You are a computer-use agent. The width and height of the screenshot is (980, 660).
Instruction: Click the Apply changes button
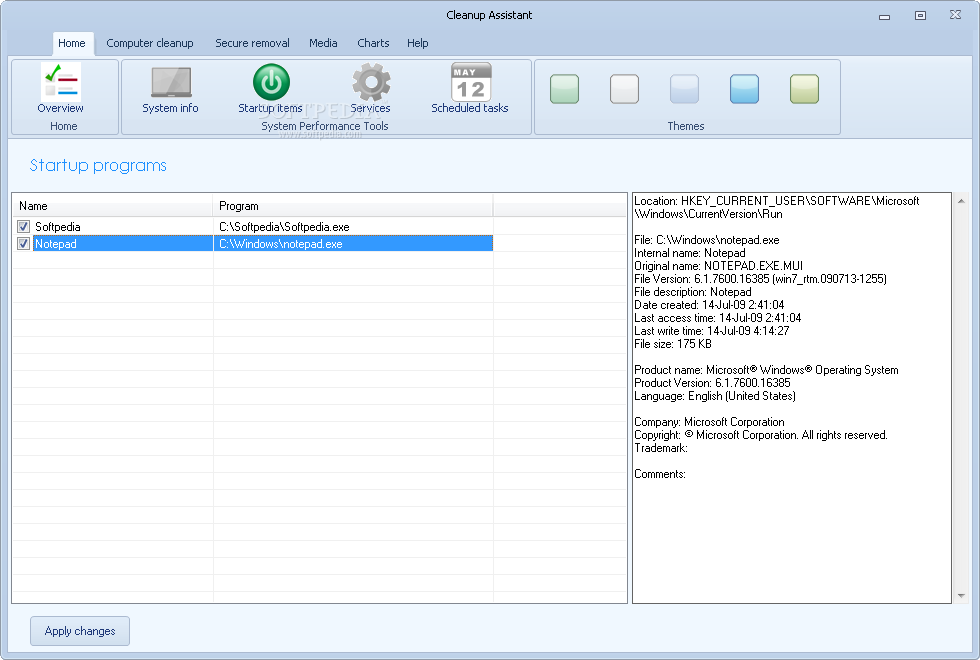80,631
